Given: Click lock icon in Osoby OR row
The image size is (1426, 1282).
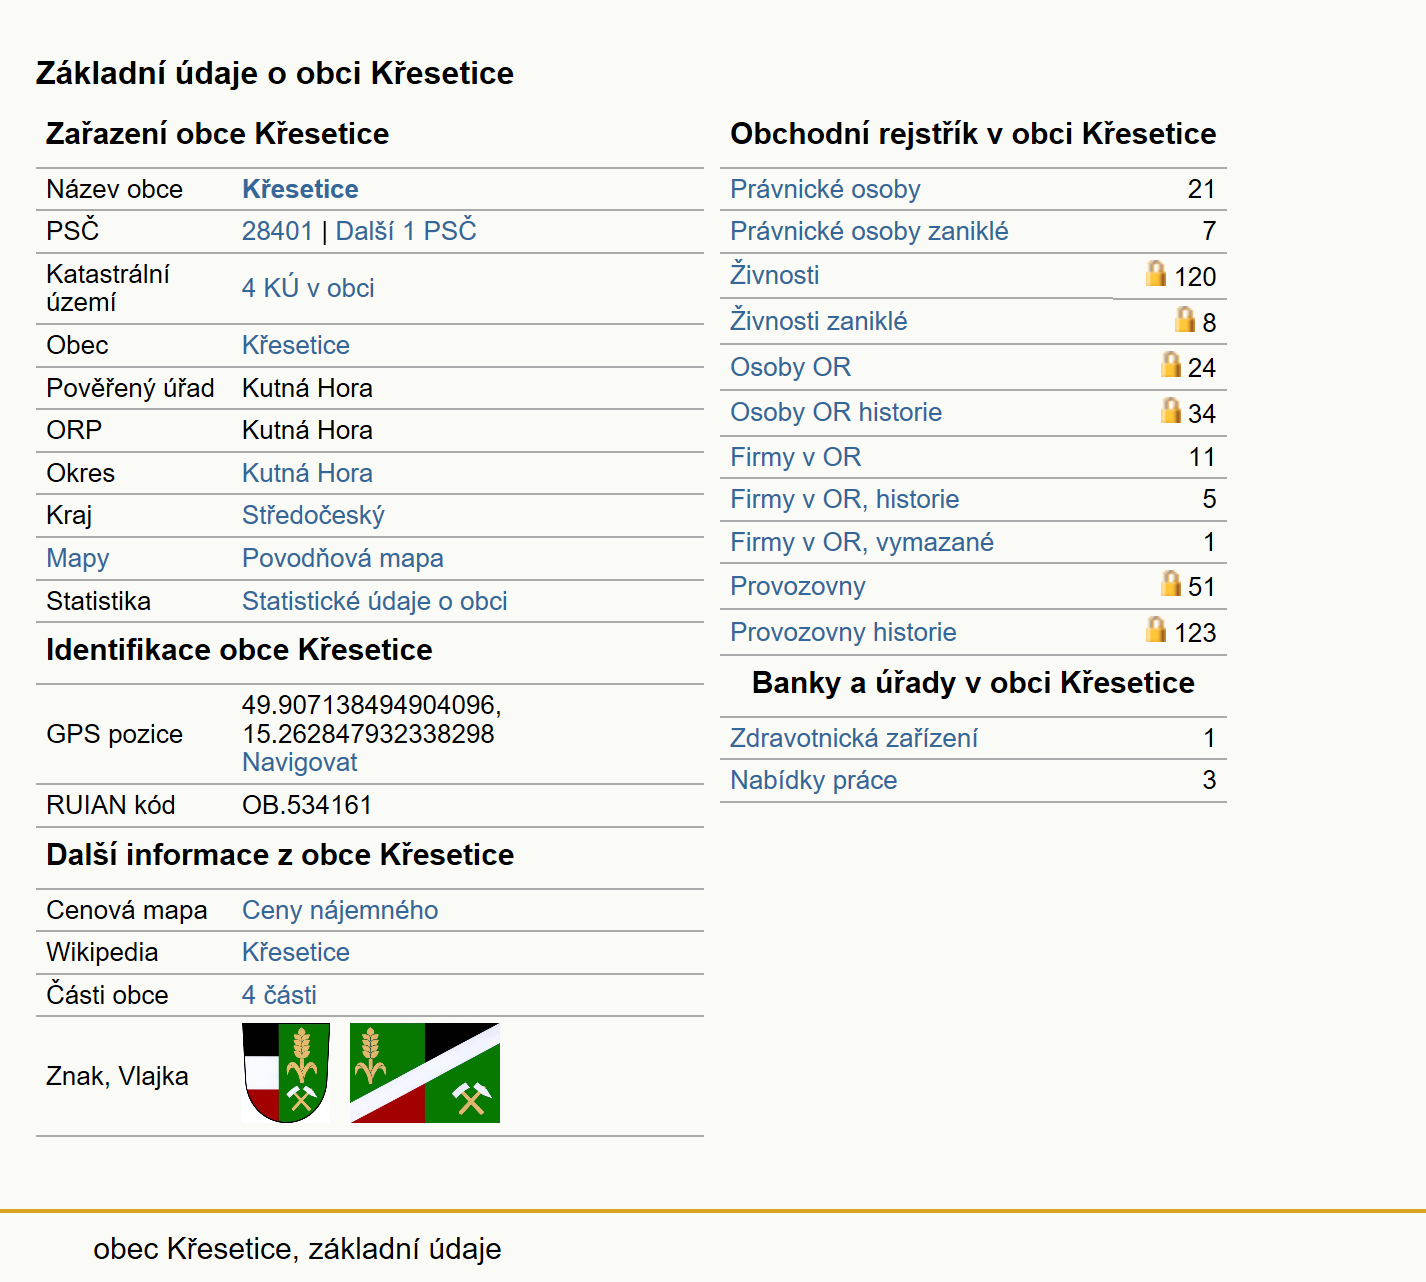Looking at the screenshot, I should click(x=1171, y=364).
